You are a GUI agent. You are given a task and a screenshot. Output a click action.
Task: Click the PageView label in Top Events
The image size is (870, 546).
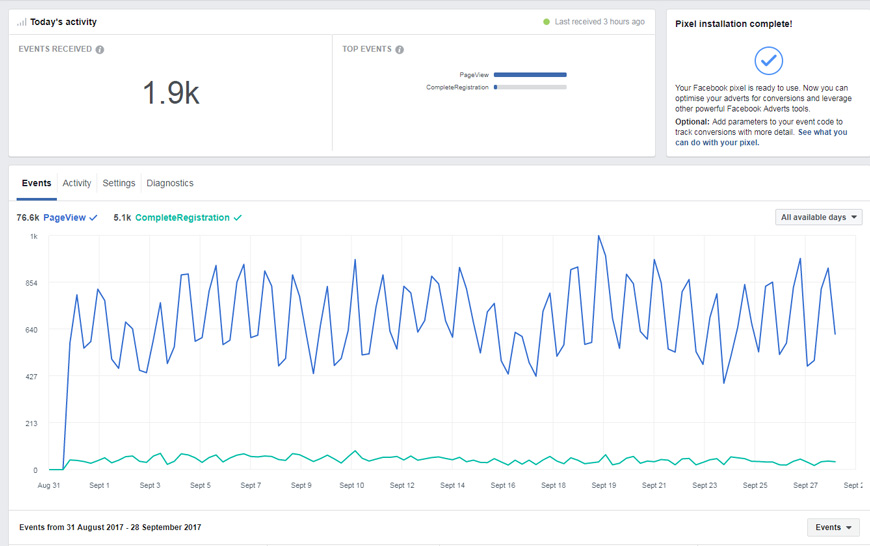(x=474, y=75)
